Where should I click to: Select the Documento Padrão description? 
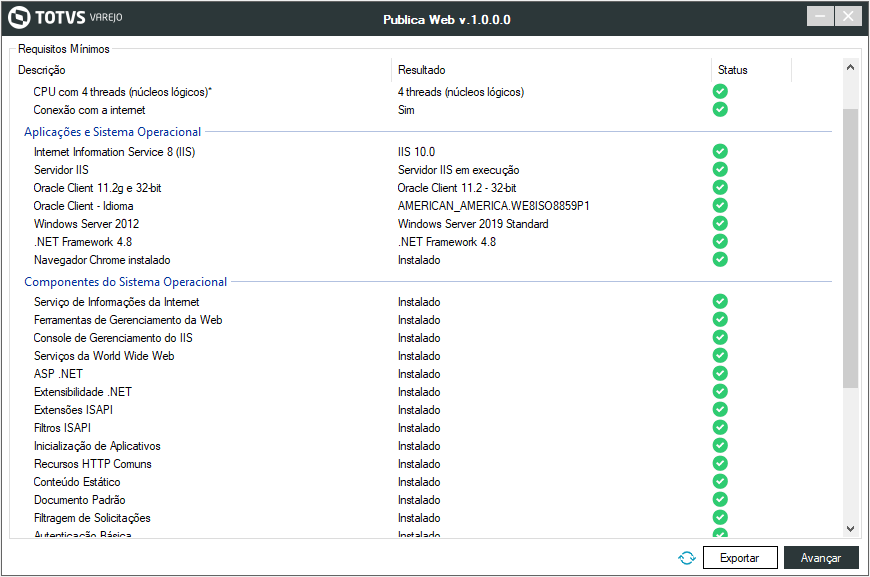pos(79,500)
